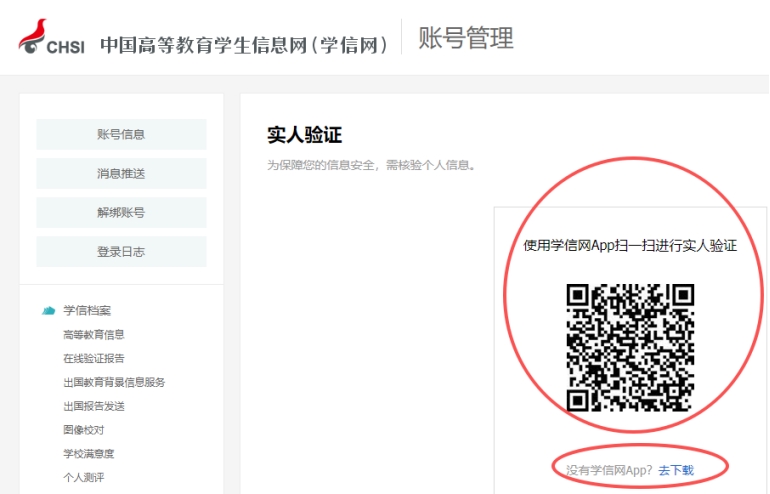Viewport: 770px width, 494px height.
Task: View the 登录日志 page
Action: (121, 252)
